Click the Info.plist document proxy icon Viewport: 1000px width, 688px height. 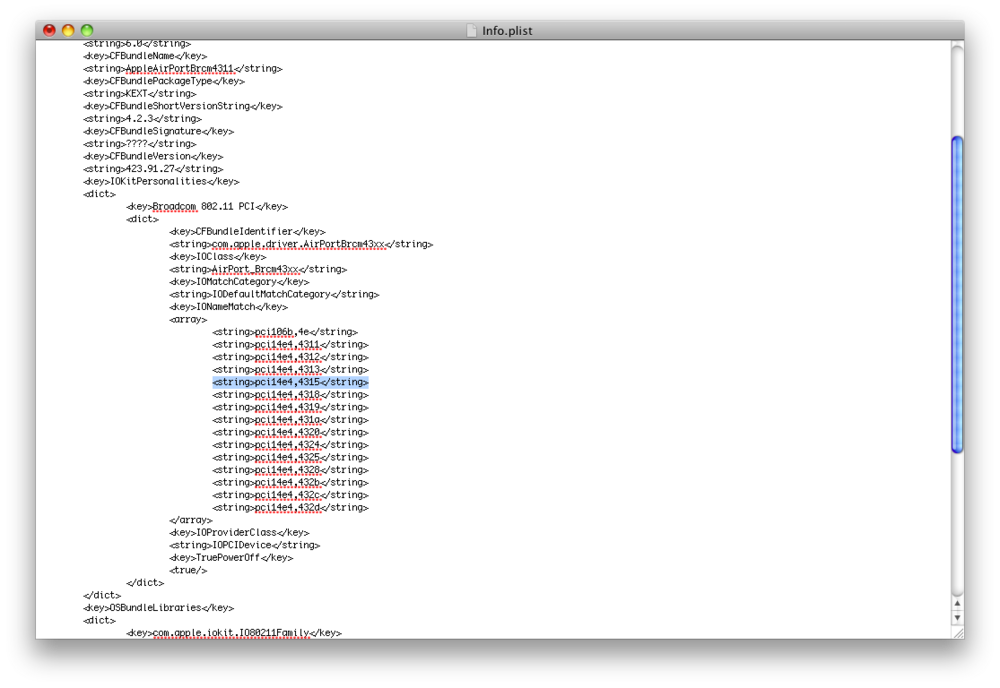pos(472,31)
